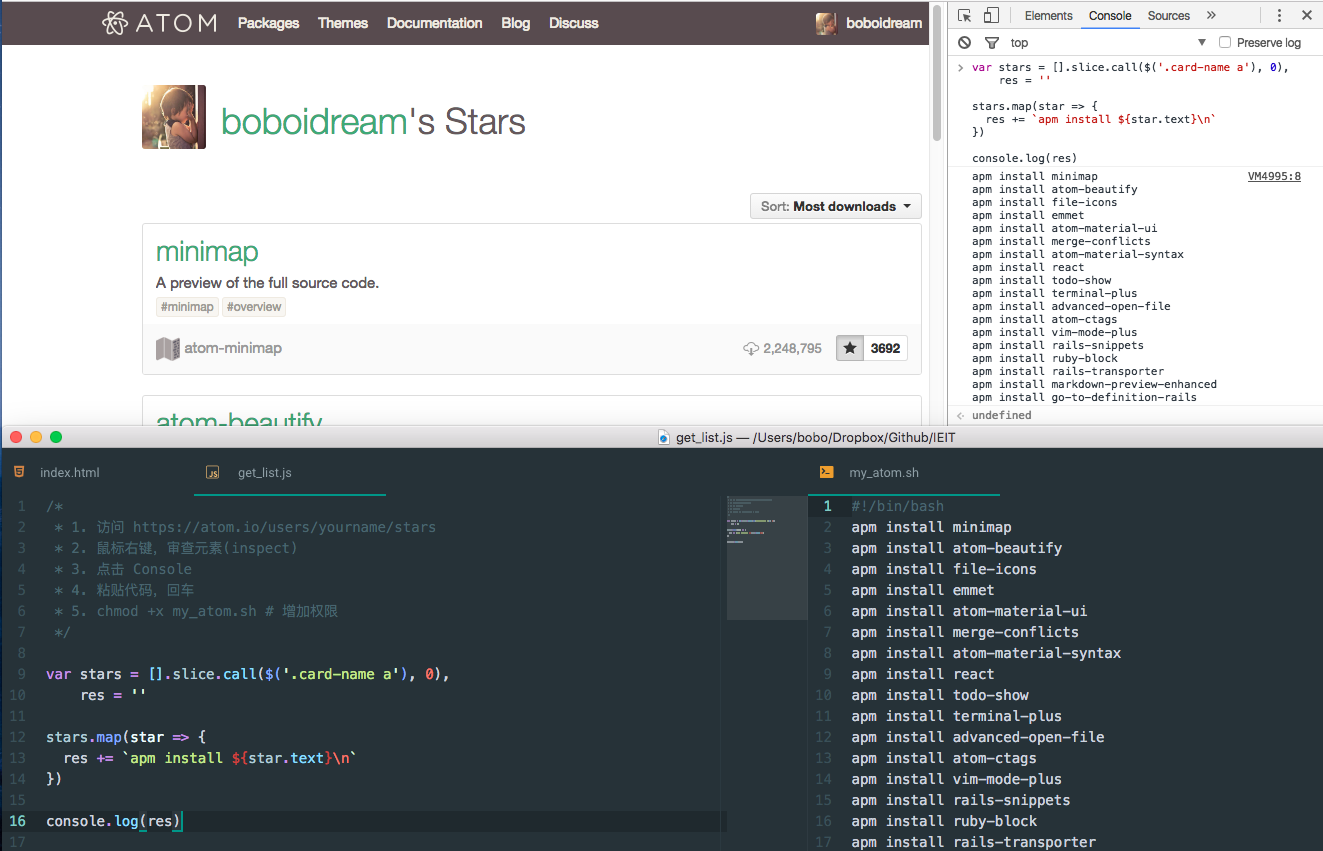The height and width of the screenshot is (851, 1323).
Task: Click the #overview tag on minimap
Action: 254,307
